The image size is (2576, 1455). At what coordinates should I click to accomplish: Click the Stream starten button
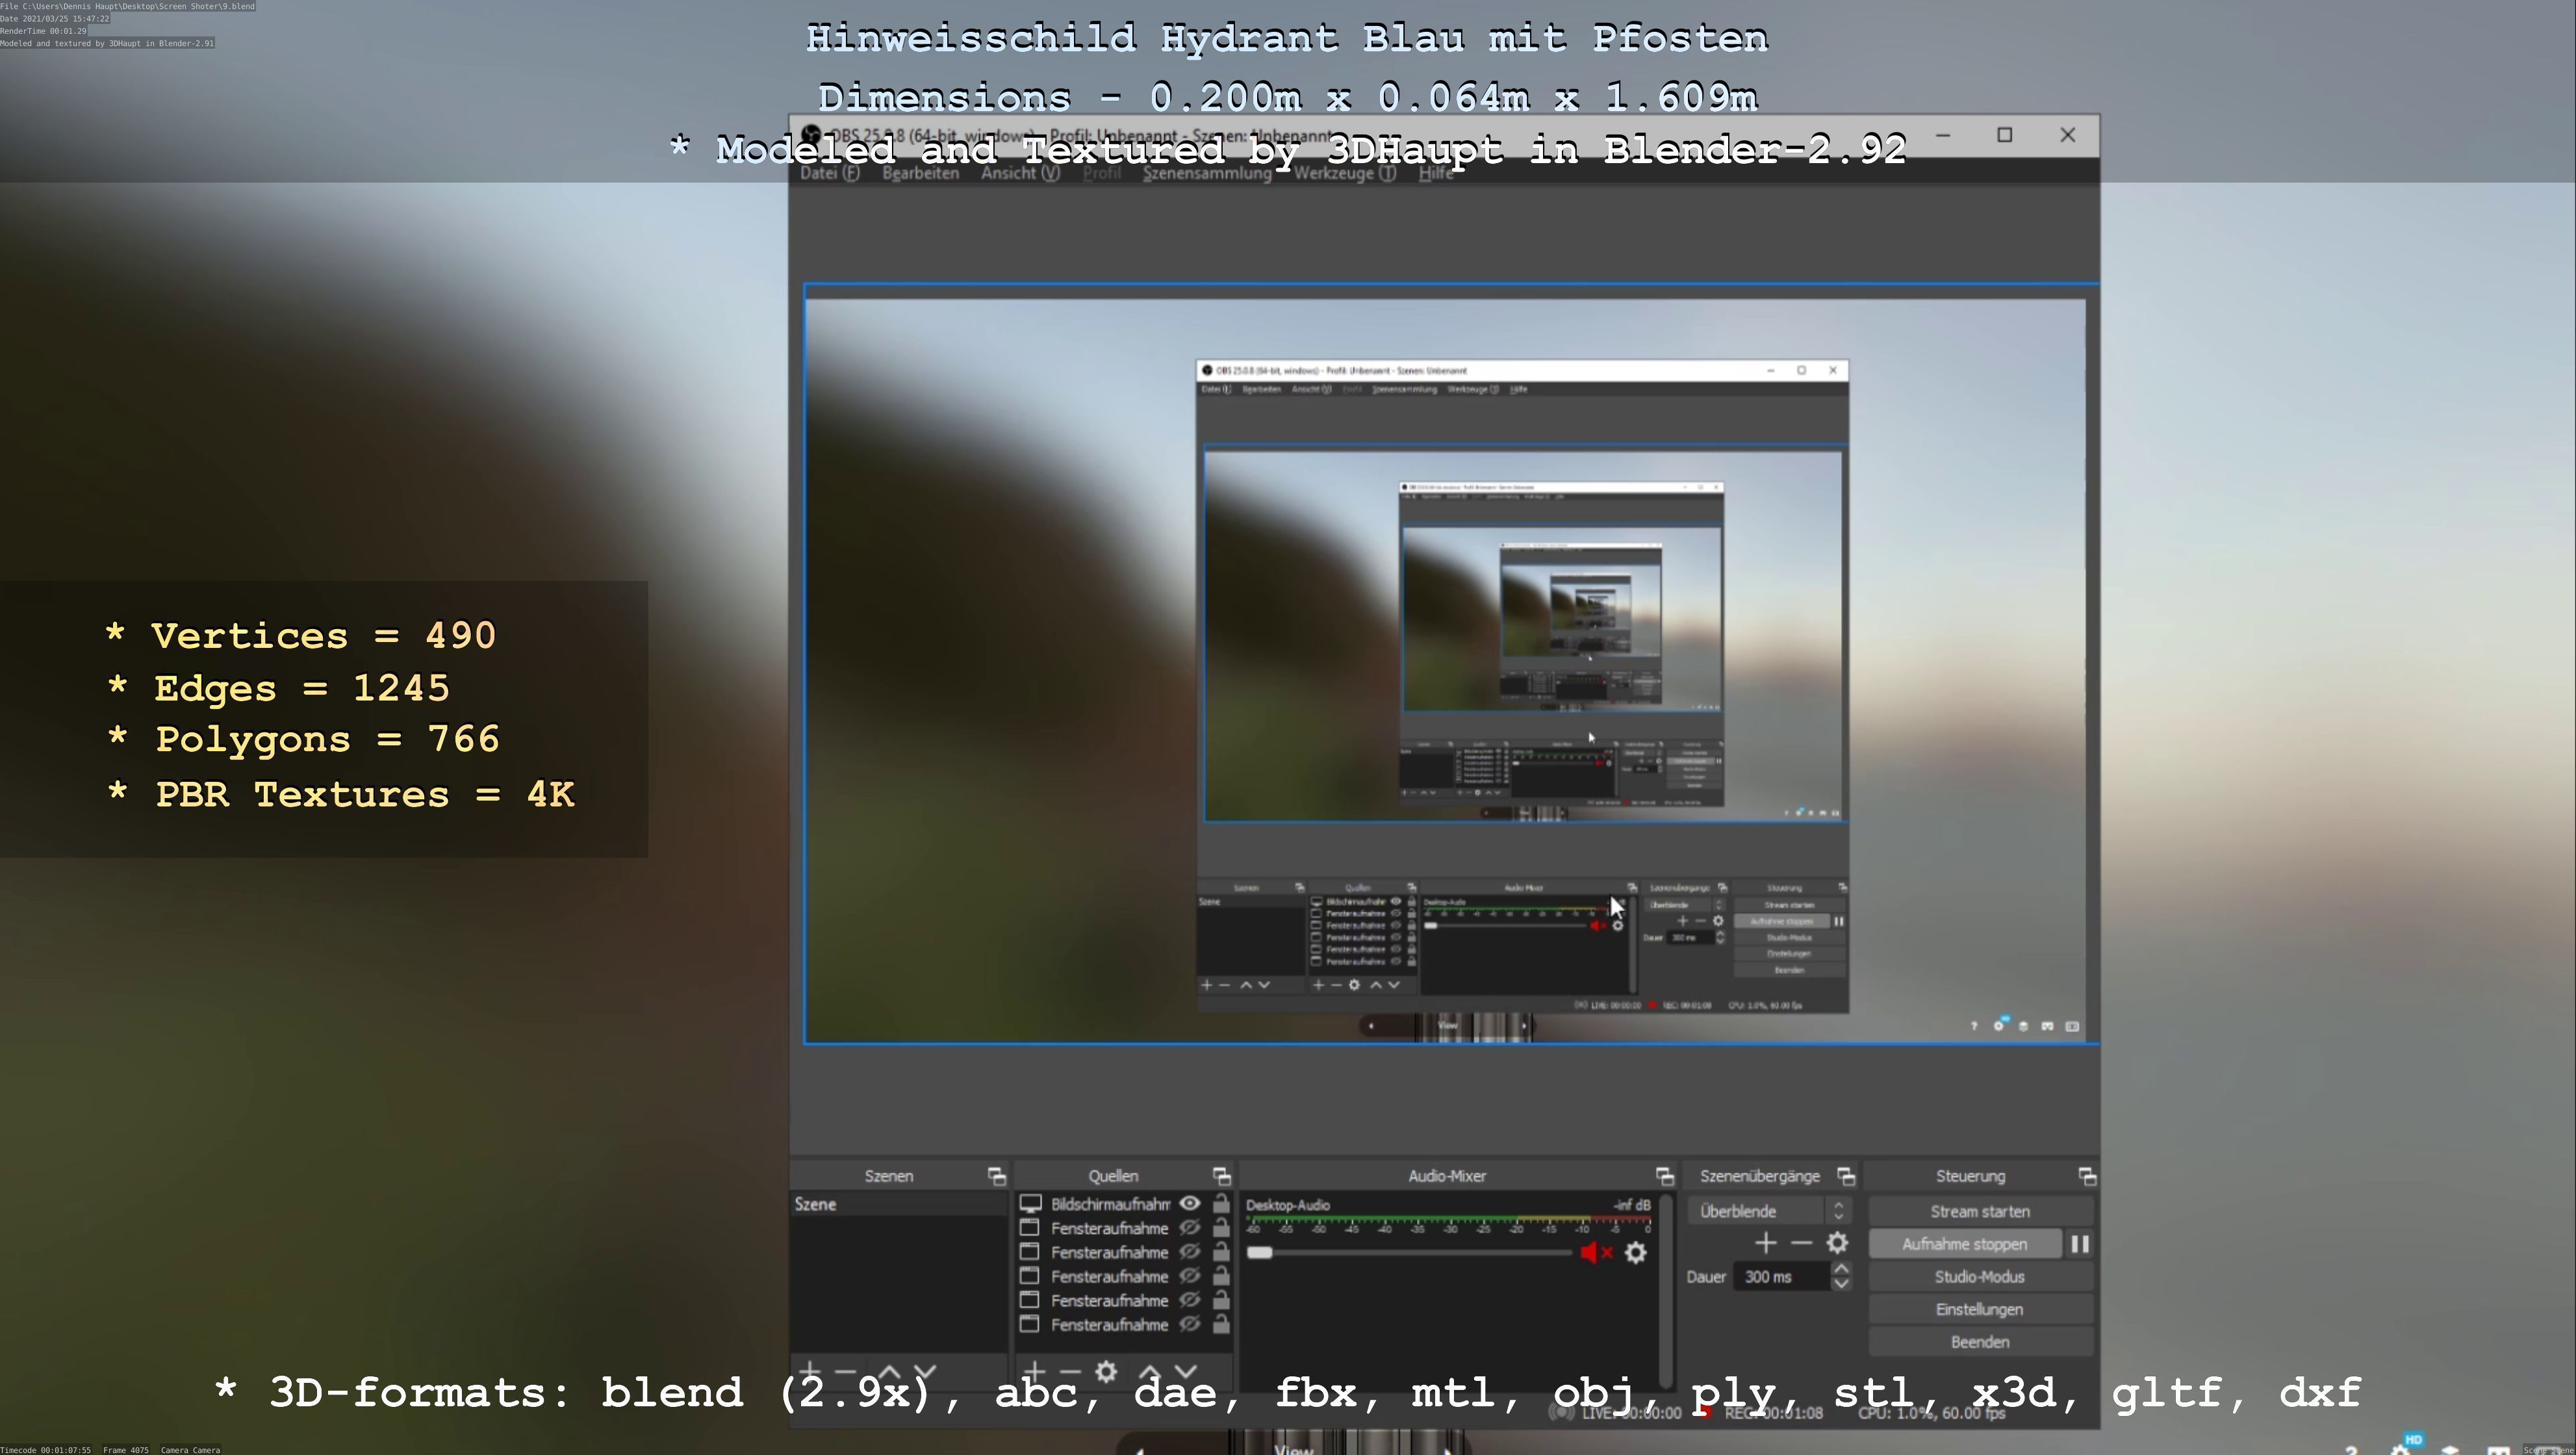(1979, 1211)
